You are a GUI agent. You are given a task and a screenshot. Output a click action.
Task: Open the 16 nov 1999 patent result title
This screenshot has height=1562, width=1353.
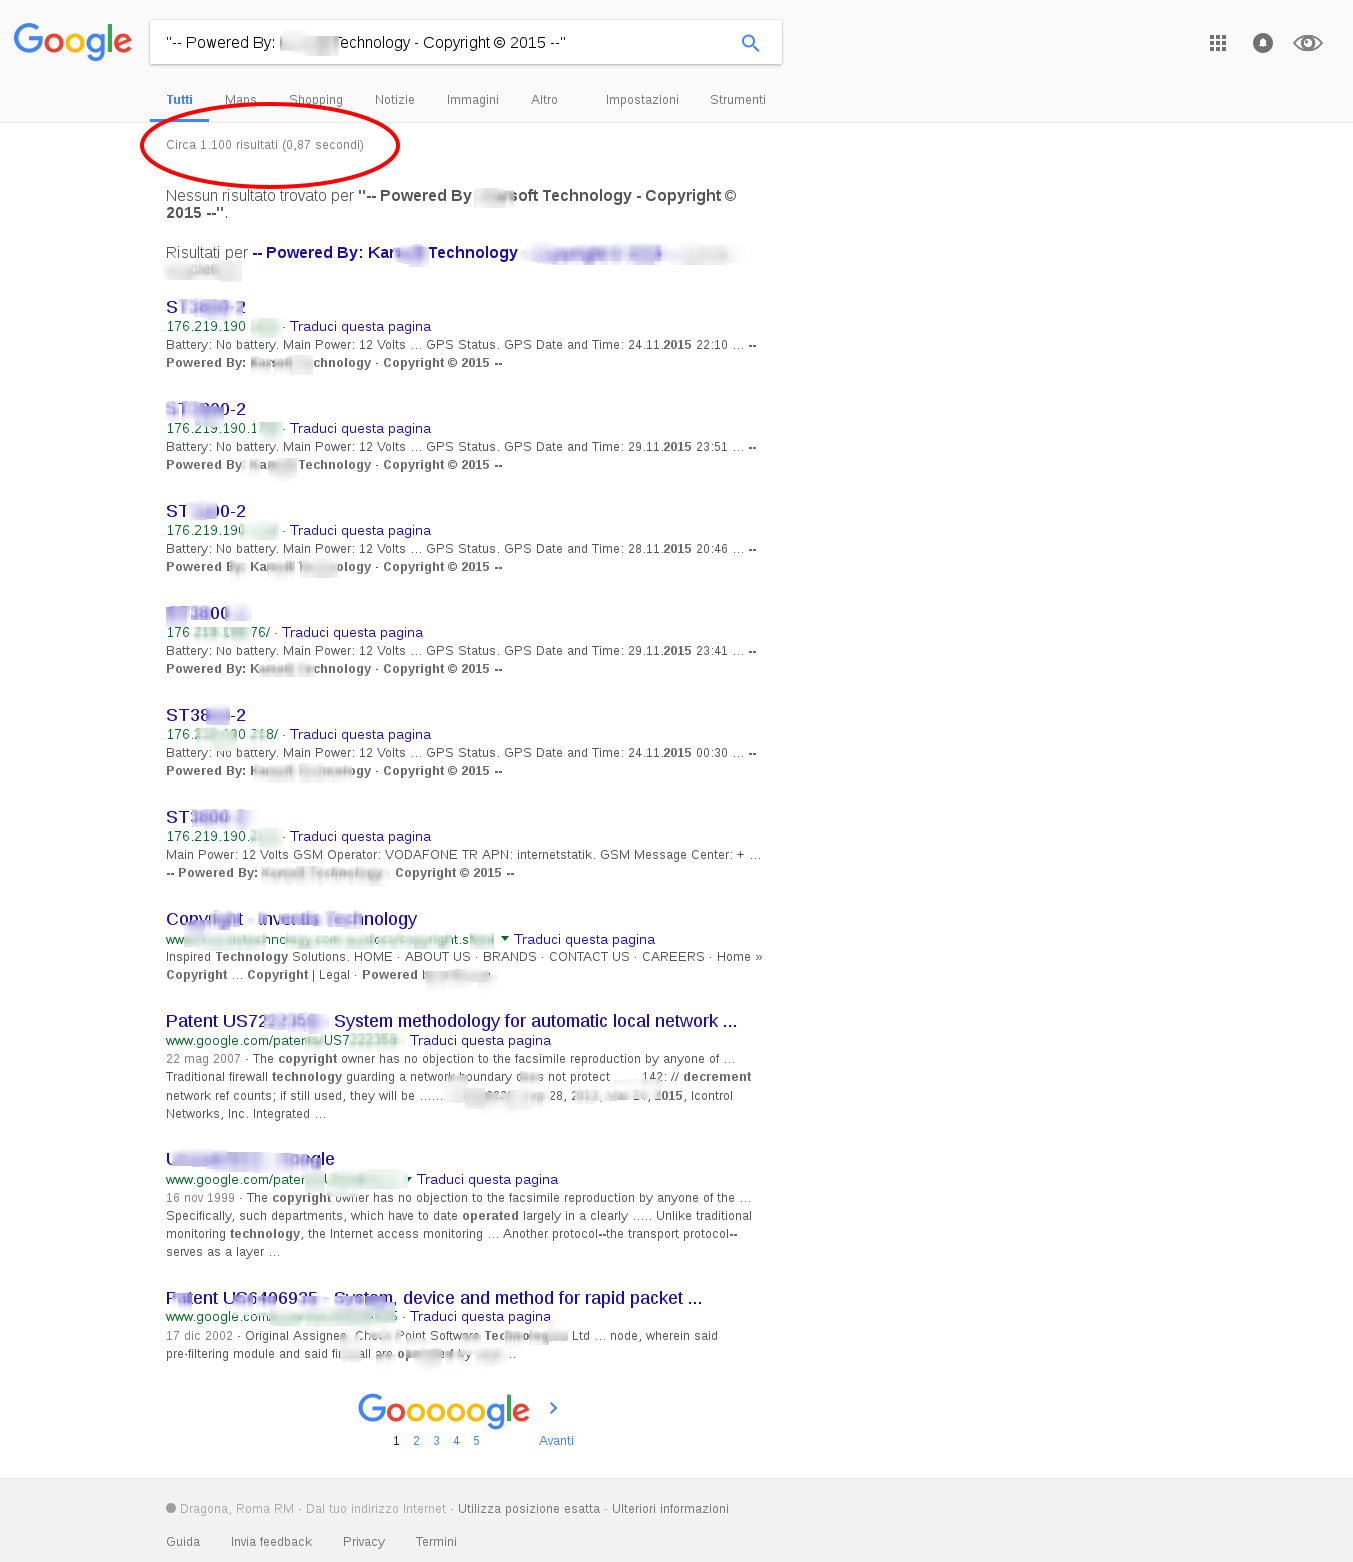point(250,1159)
